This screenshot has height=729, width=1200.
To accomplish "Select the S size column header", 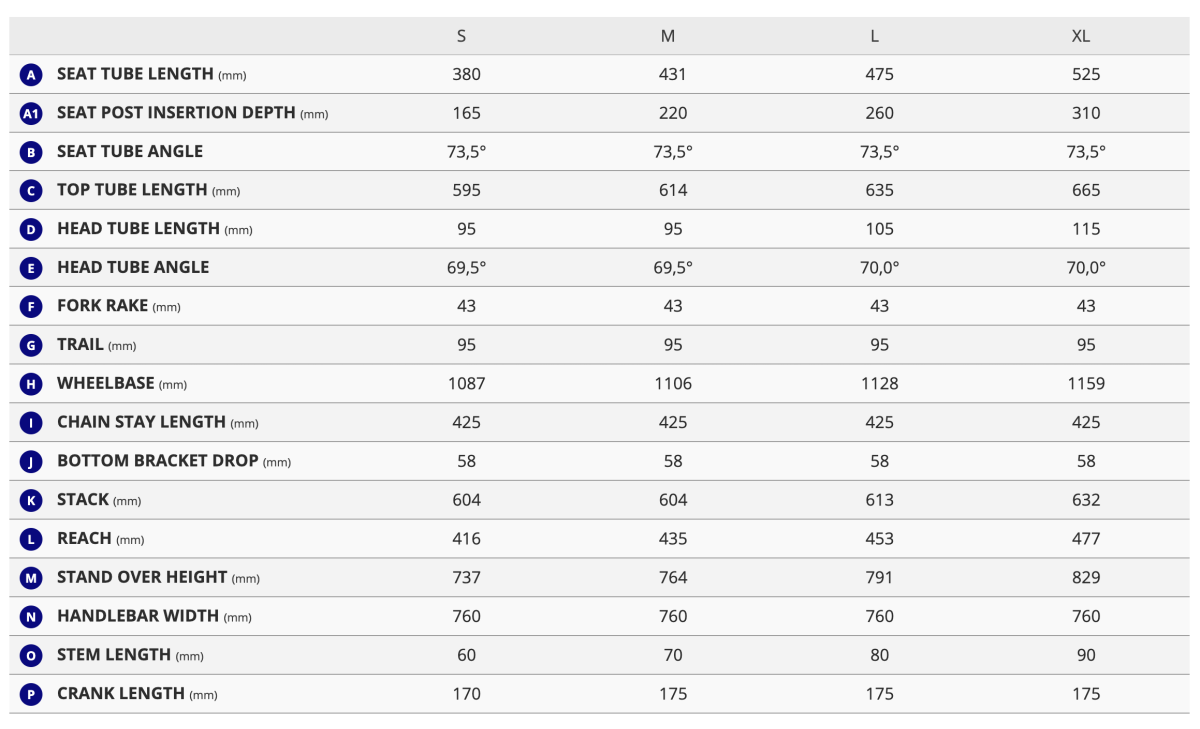I will [461, 36].
